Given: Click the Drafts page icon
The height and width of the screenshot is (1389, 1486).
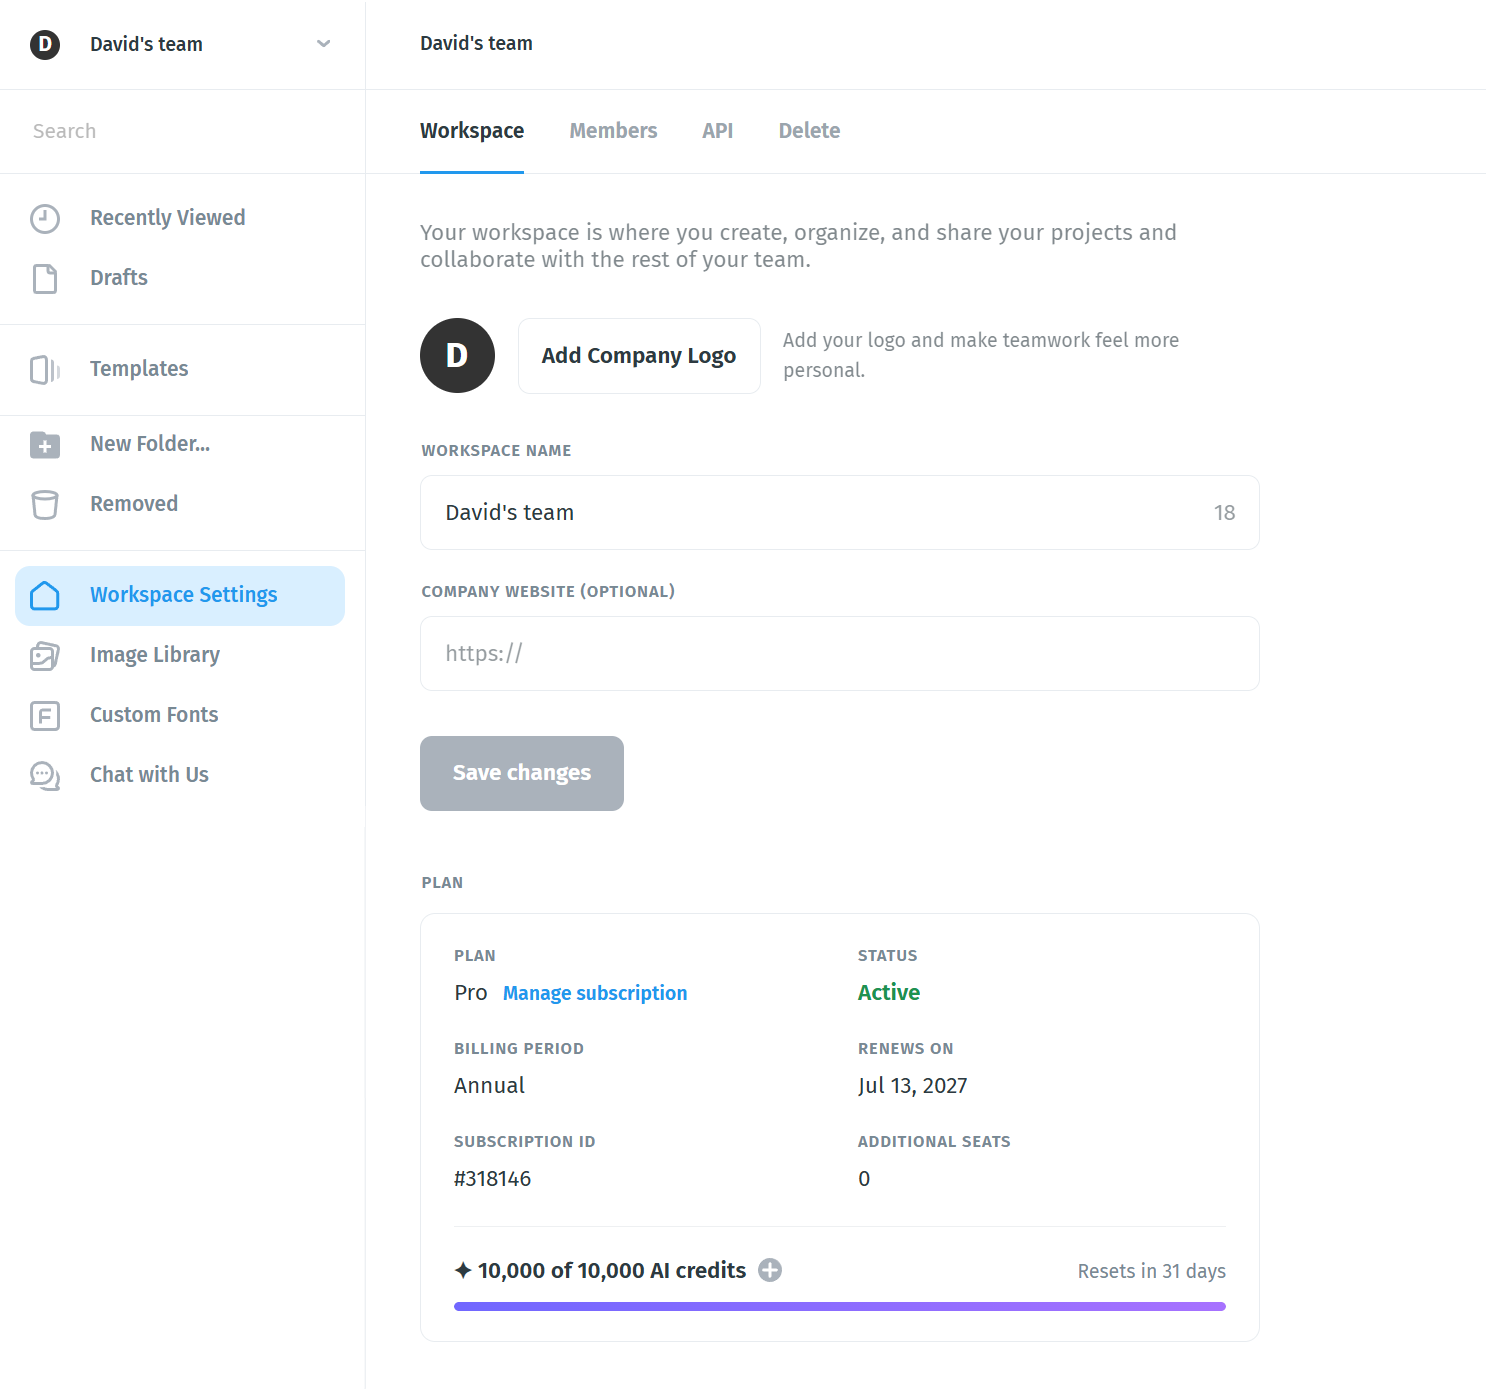Looking at the screenshot, I should tap(45, 278).
